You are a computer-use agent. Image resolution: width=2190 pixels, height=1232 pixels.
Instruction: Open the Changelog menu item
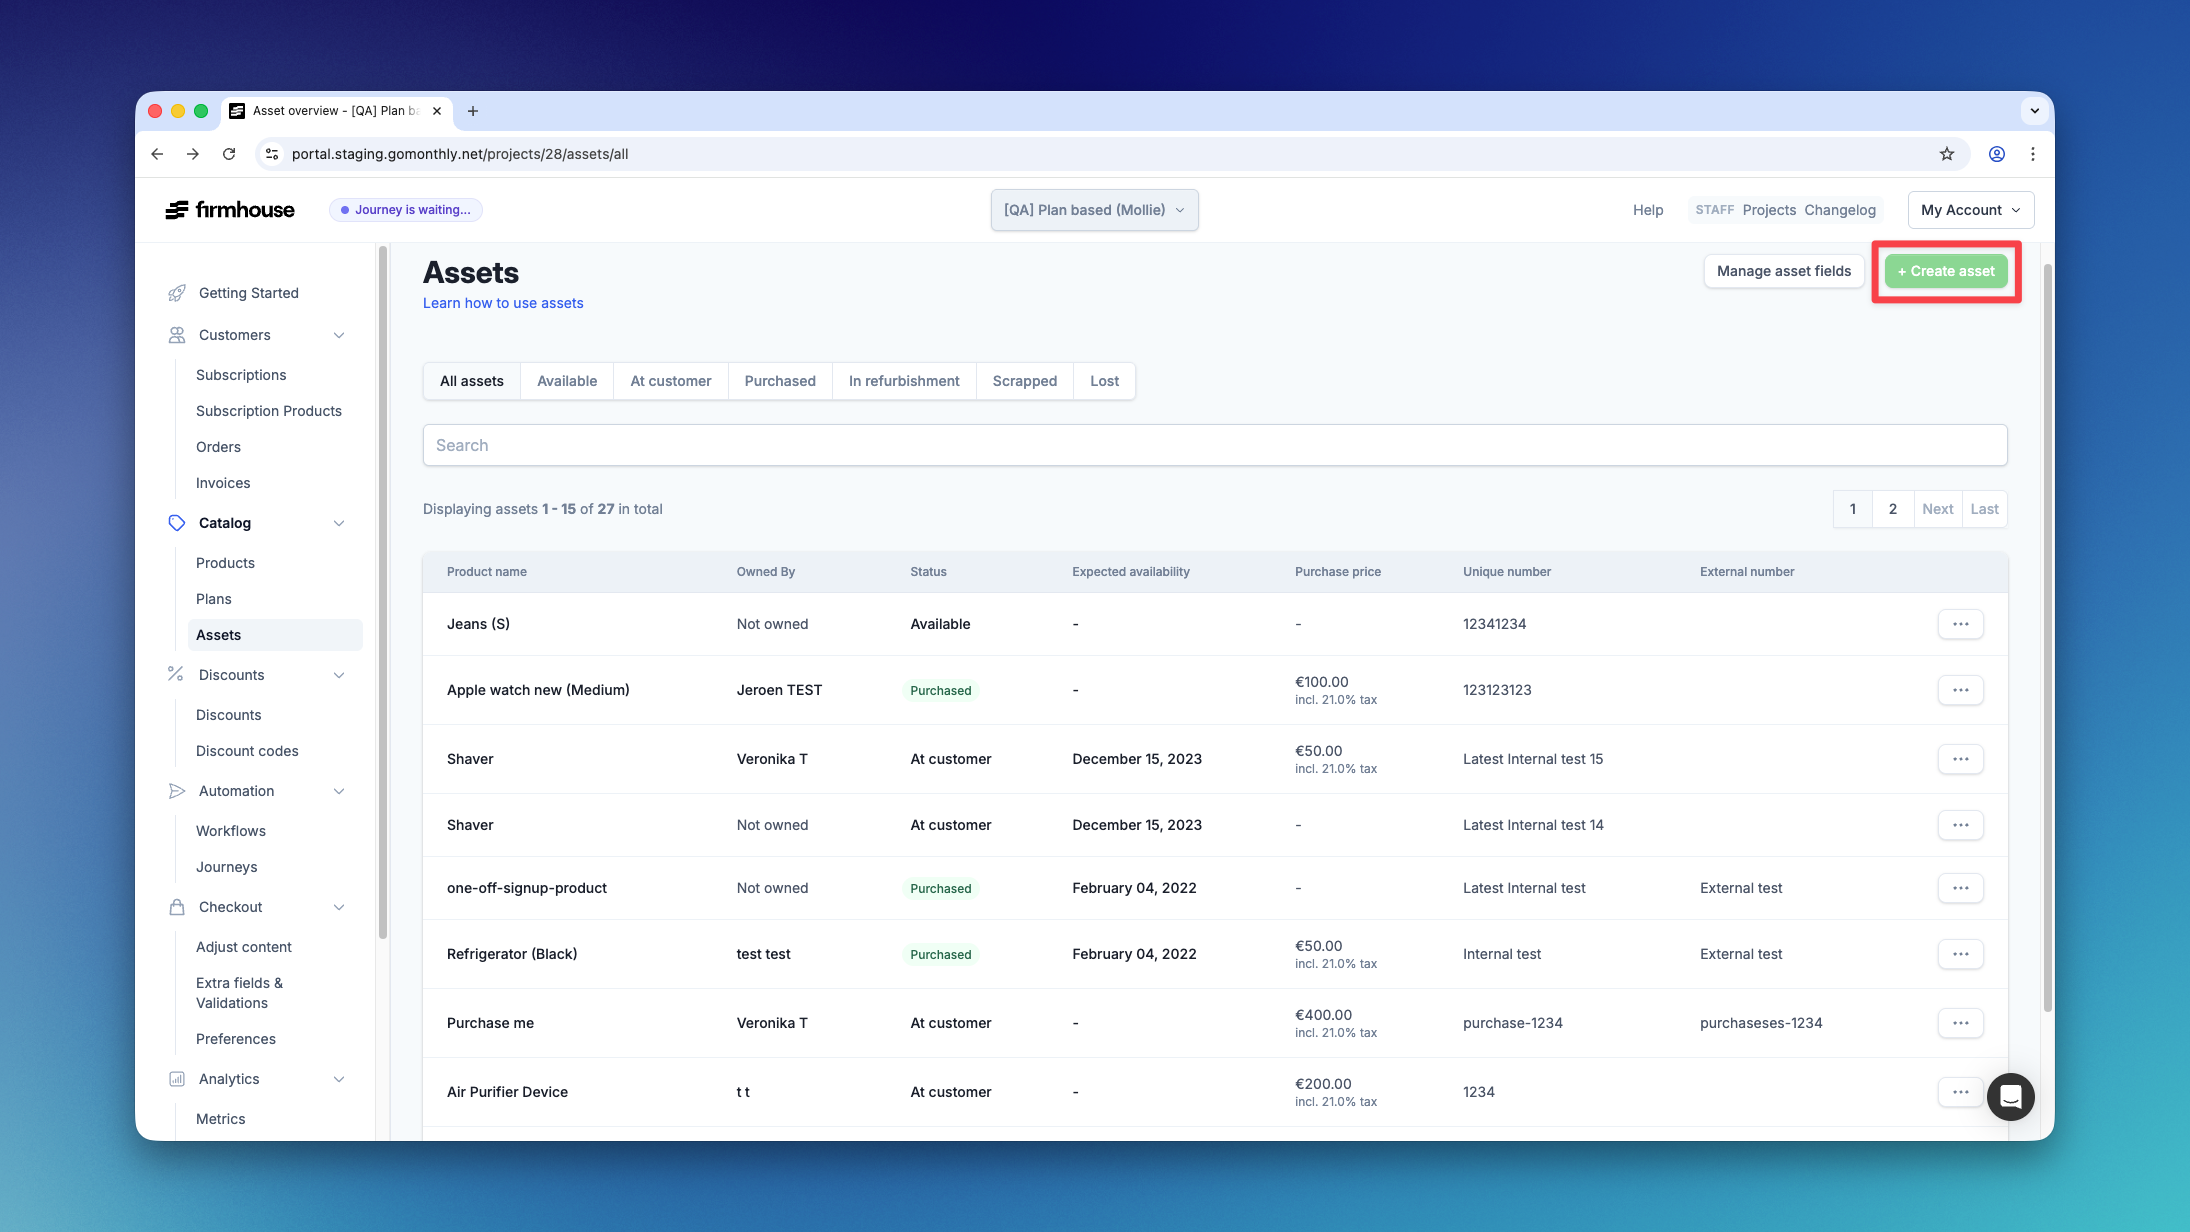(1840, 210)
